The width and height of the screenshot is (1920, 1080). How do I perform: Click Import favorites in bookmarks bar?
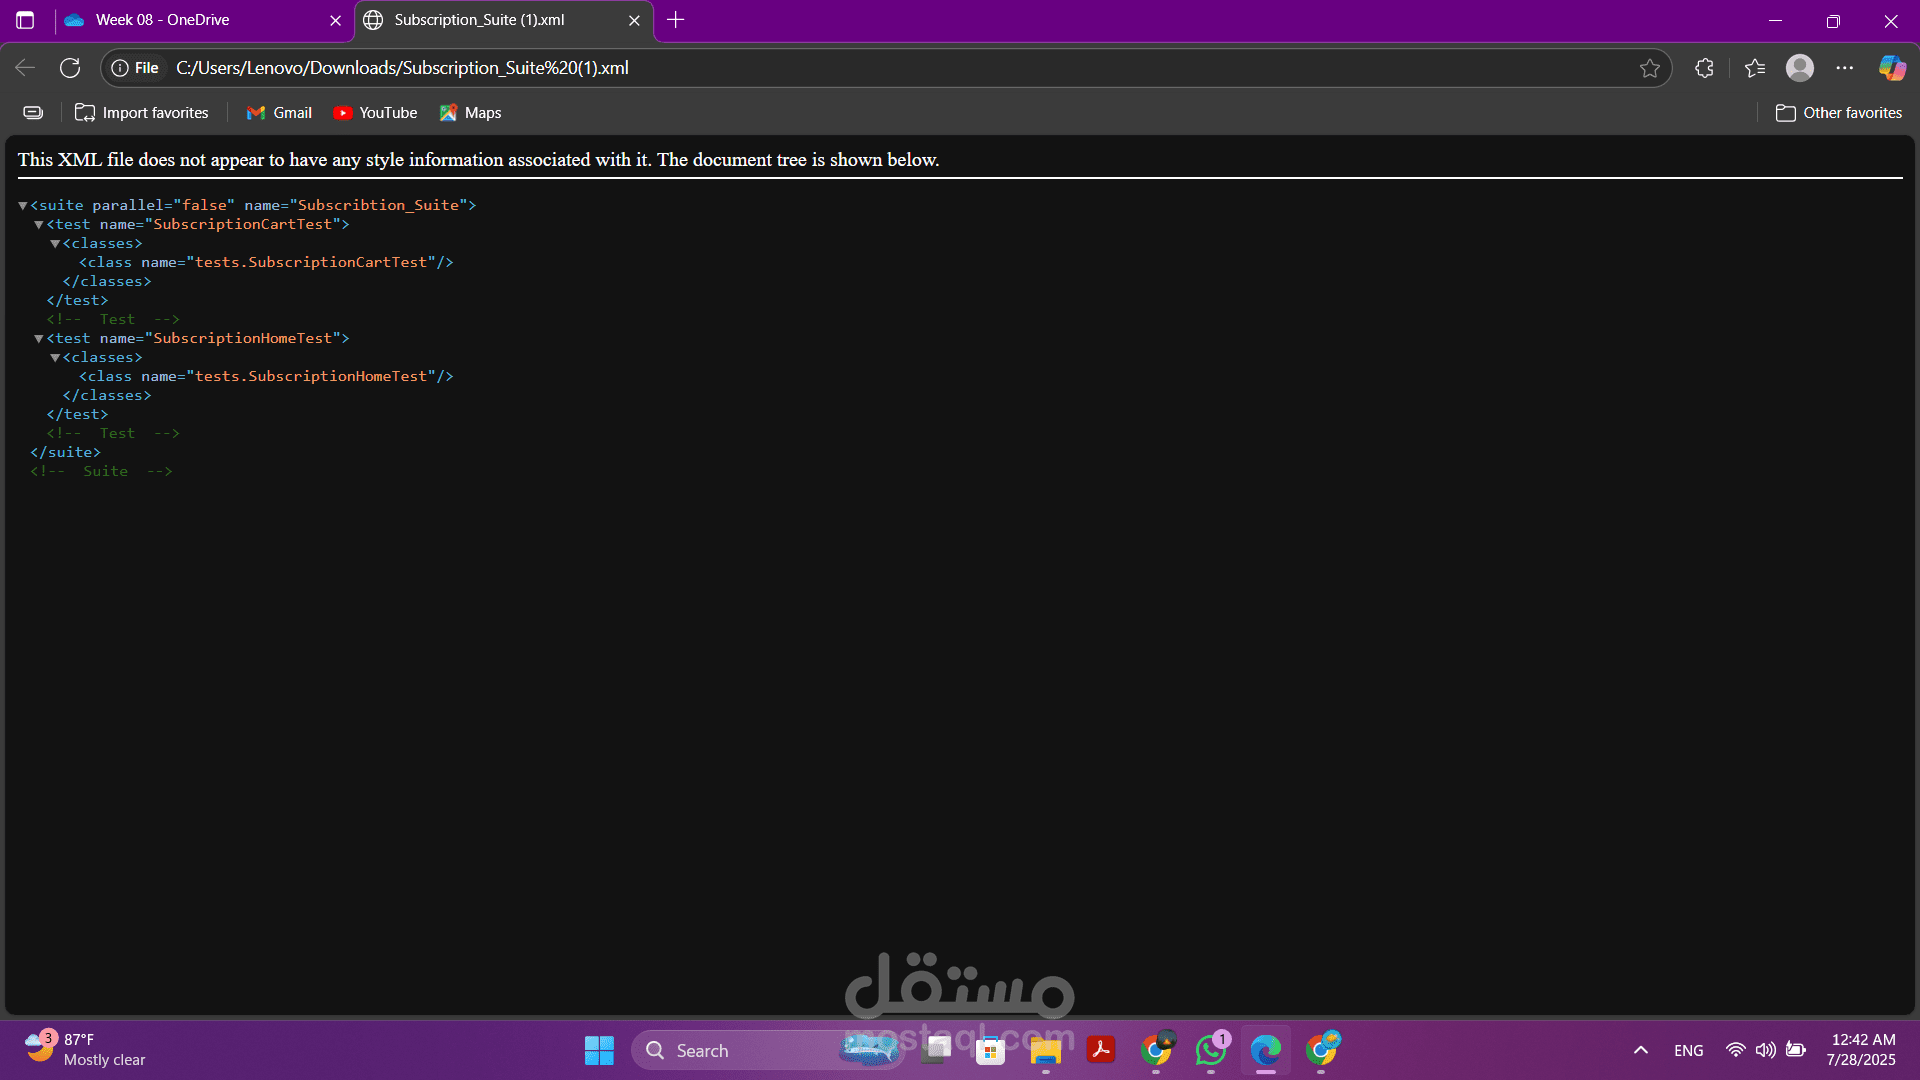[142, 113]
